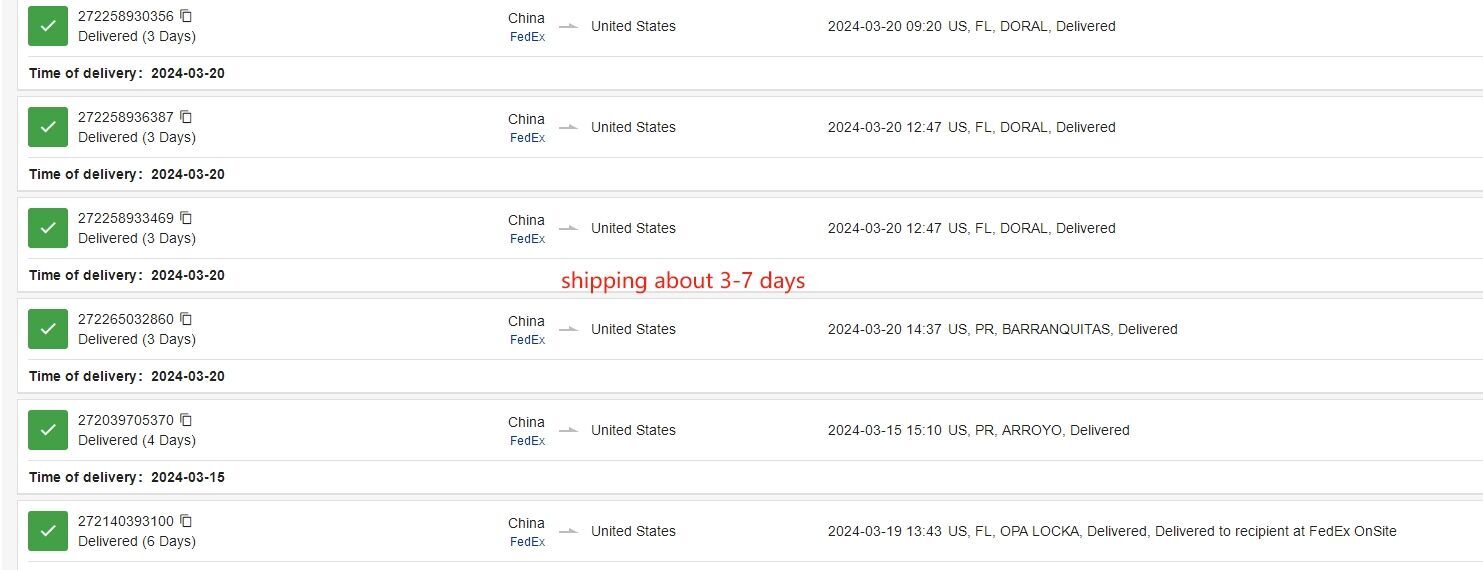Open FedEx link for OPA LOCKA shipment

527,542
